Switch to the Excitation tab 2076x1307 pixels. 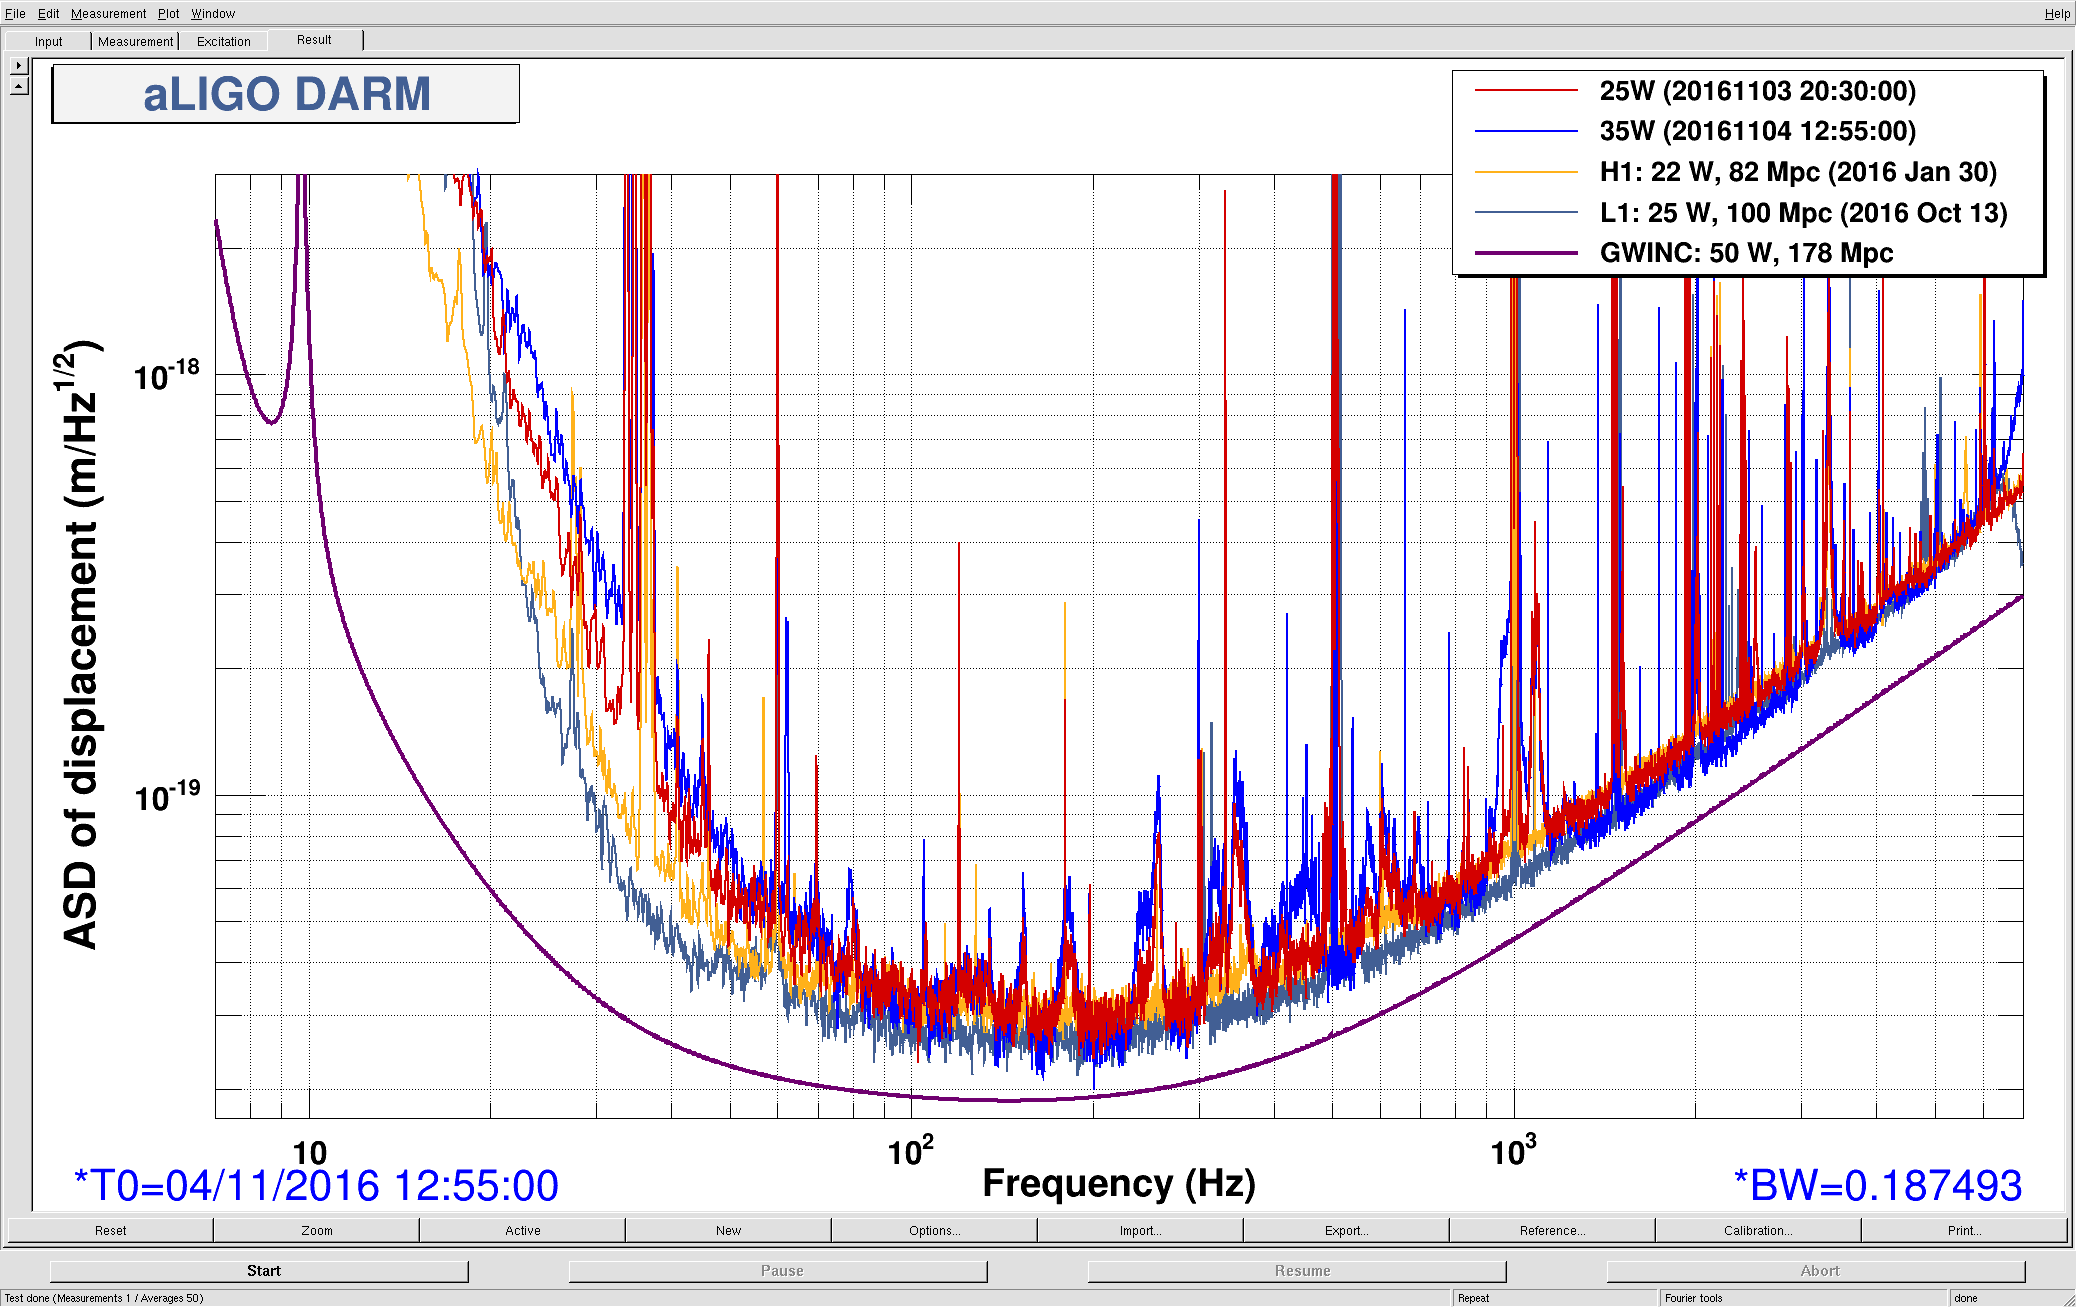point(223,41)
